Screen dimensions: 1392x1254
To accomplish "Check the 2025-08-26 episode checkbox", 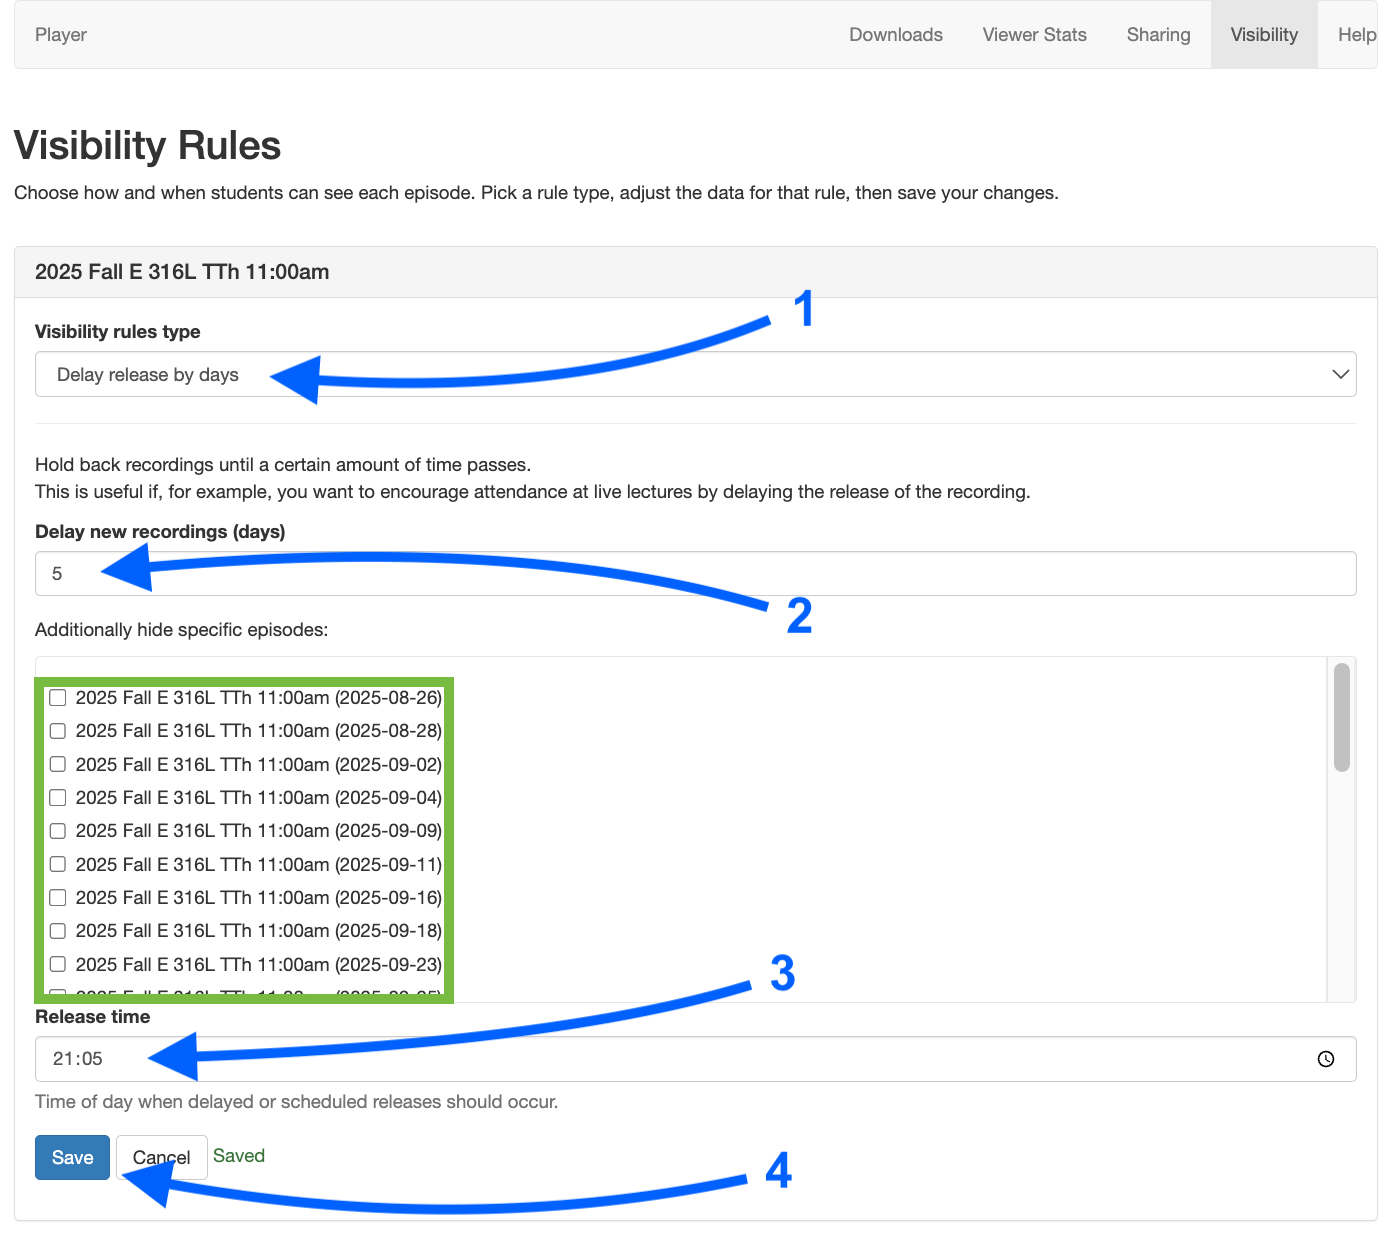I will tap(58, 698).
